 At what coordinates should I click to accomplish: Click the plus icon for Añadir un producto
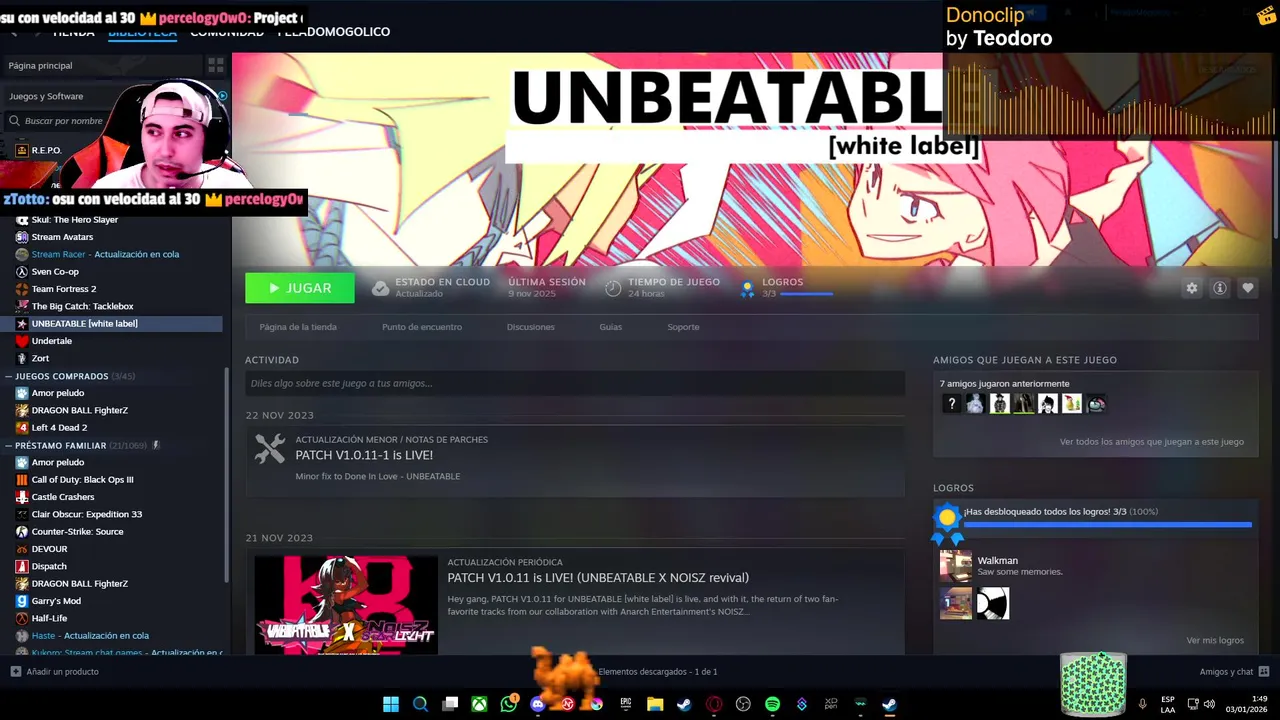[x=15, y=672]
